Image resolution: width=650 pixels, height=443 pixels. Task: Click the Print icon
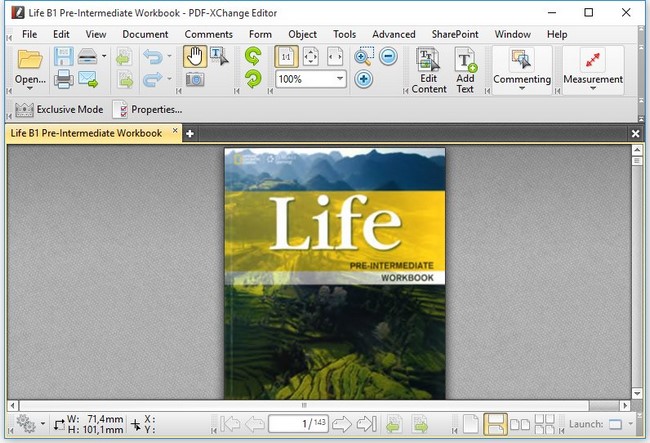pyautogui.click(x=63, y=79)
